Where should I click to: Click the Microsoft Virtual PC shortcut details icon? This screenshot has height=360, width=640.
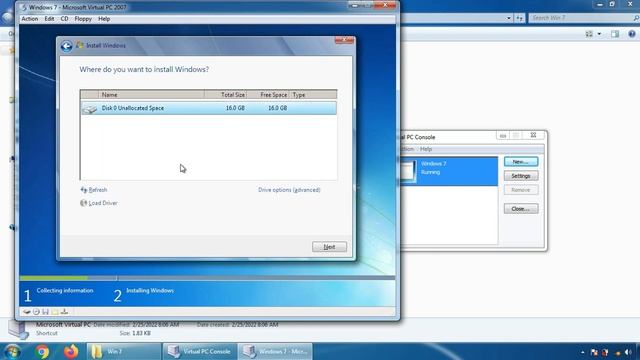(x=18, y=329)
